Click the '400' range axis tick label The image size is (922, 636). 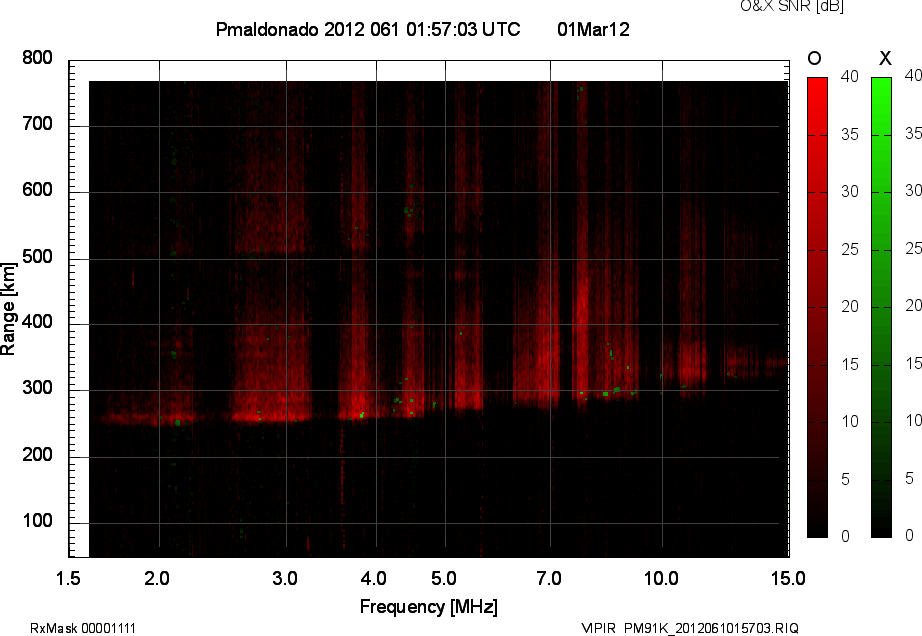coord(38,322)
